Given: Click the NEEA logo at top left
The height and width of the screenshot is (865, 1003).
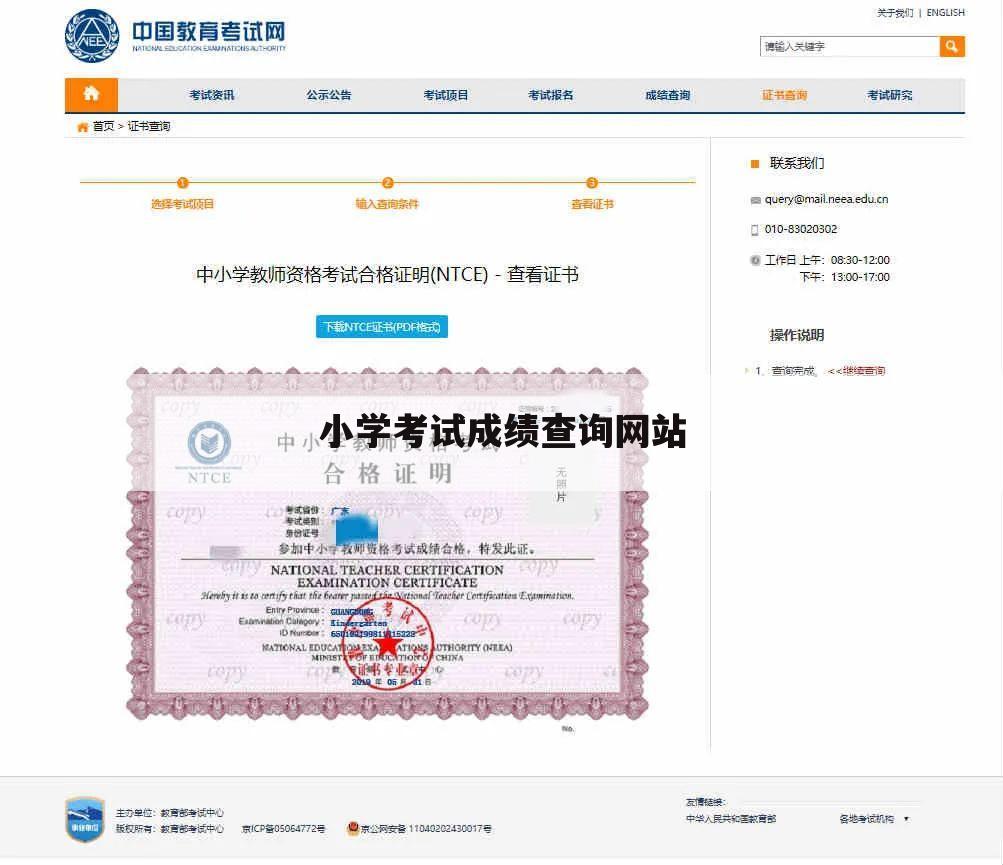Looking at the screenshot, I should [x=92, y=38].
